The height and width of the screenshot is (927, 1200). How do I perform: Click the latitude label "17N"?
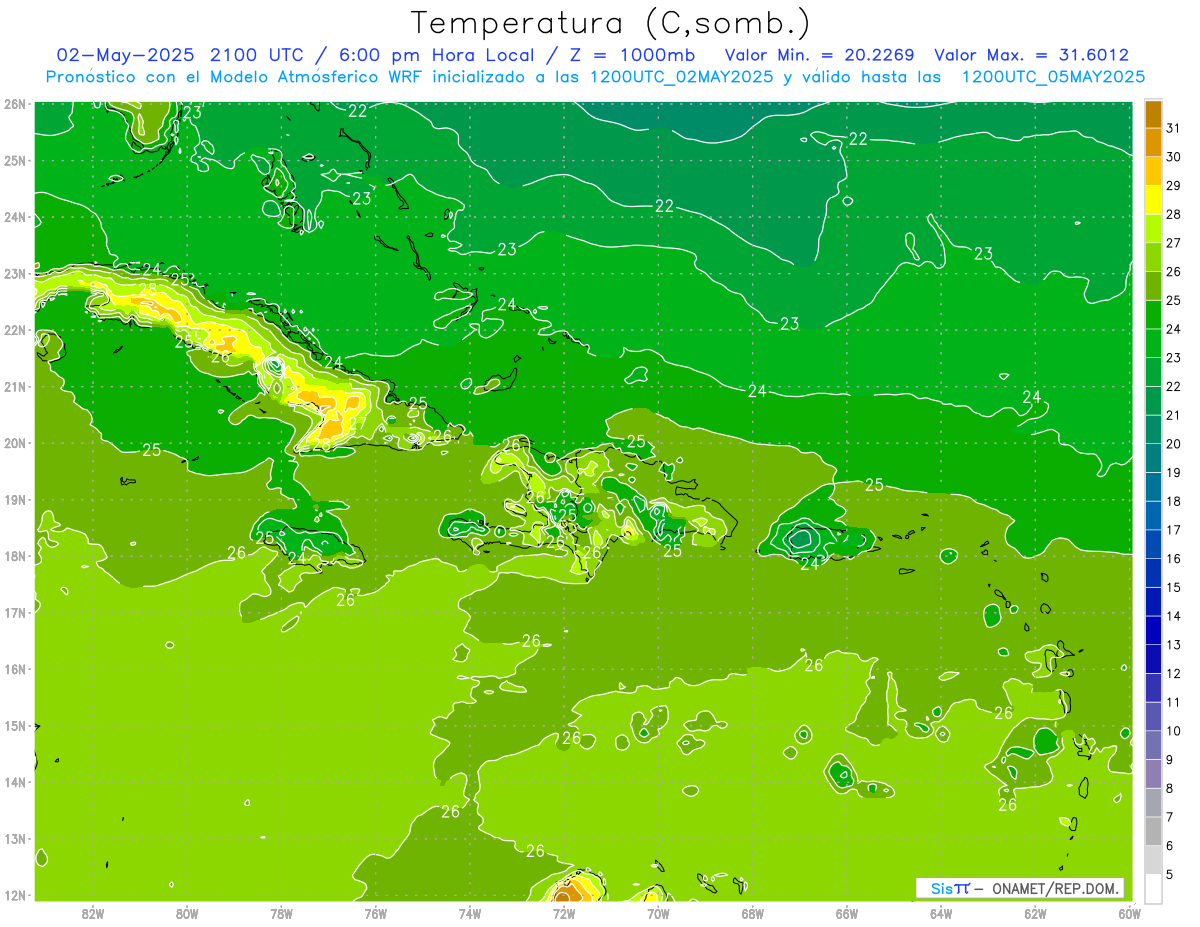[x=15, y=612]
